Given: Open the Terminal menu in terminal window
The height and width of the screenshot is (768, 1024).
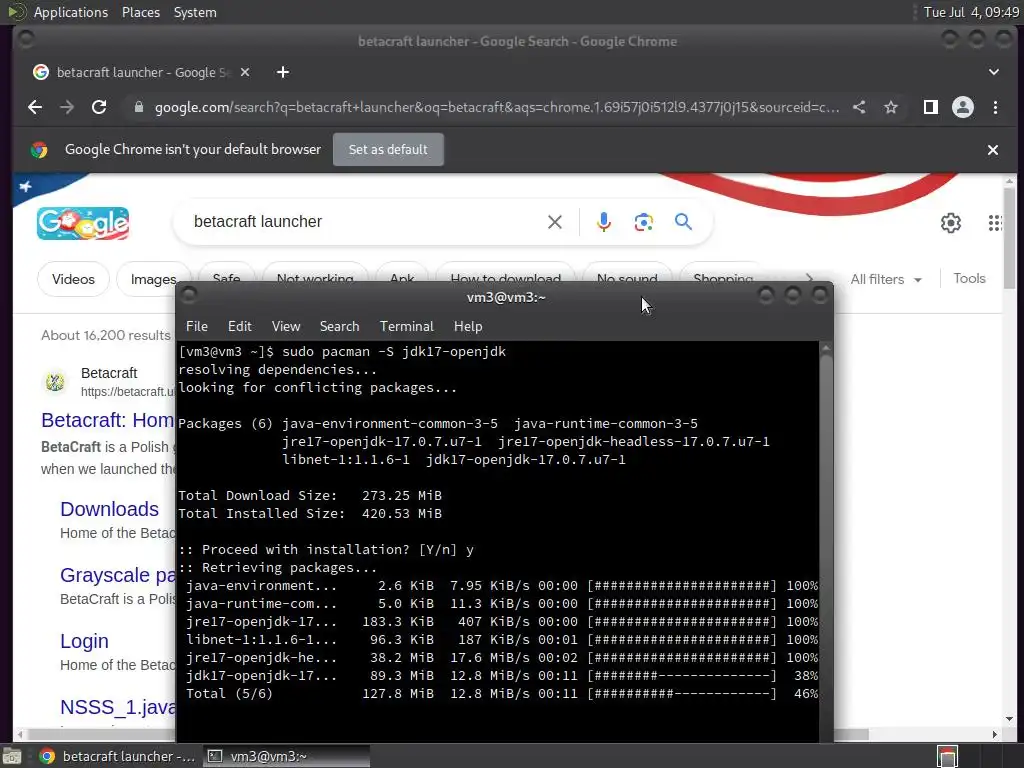Looking at the screenshot, I should [406, 326].
